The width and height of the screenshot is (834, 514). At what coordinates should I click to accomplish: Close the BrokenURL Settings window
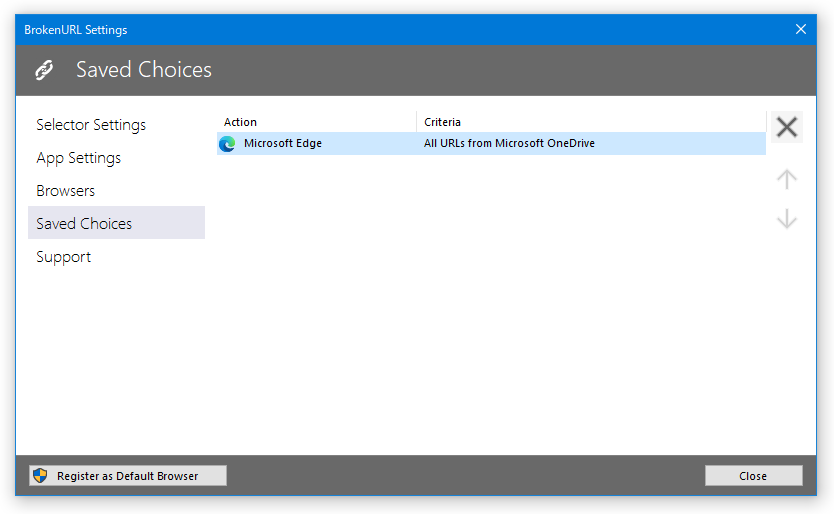800,29
